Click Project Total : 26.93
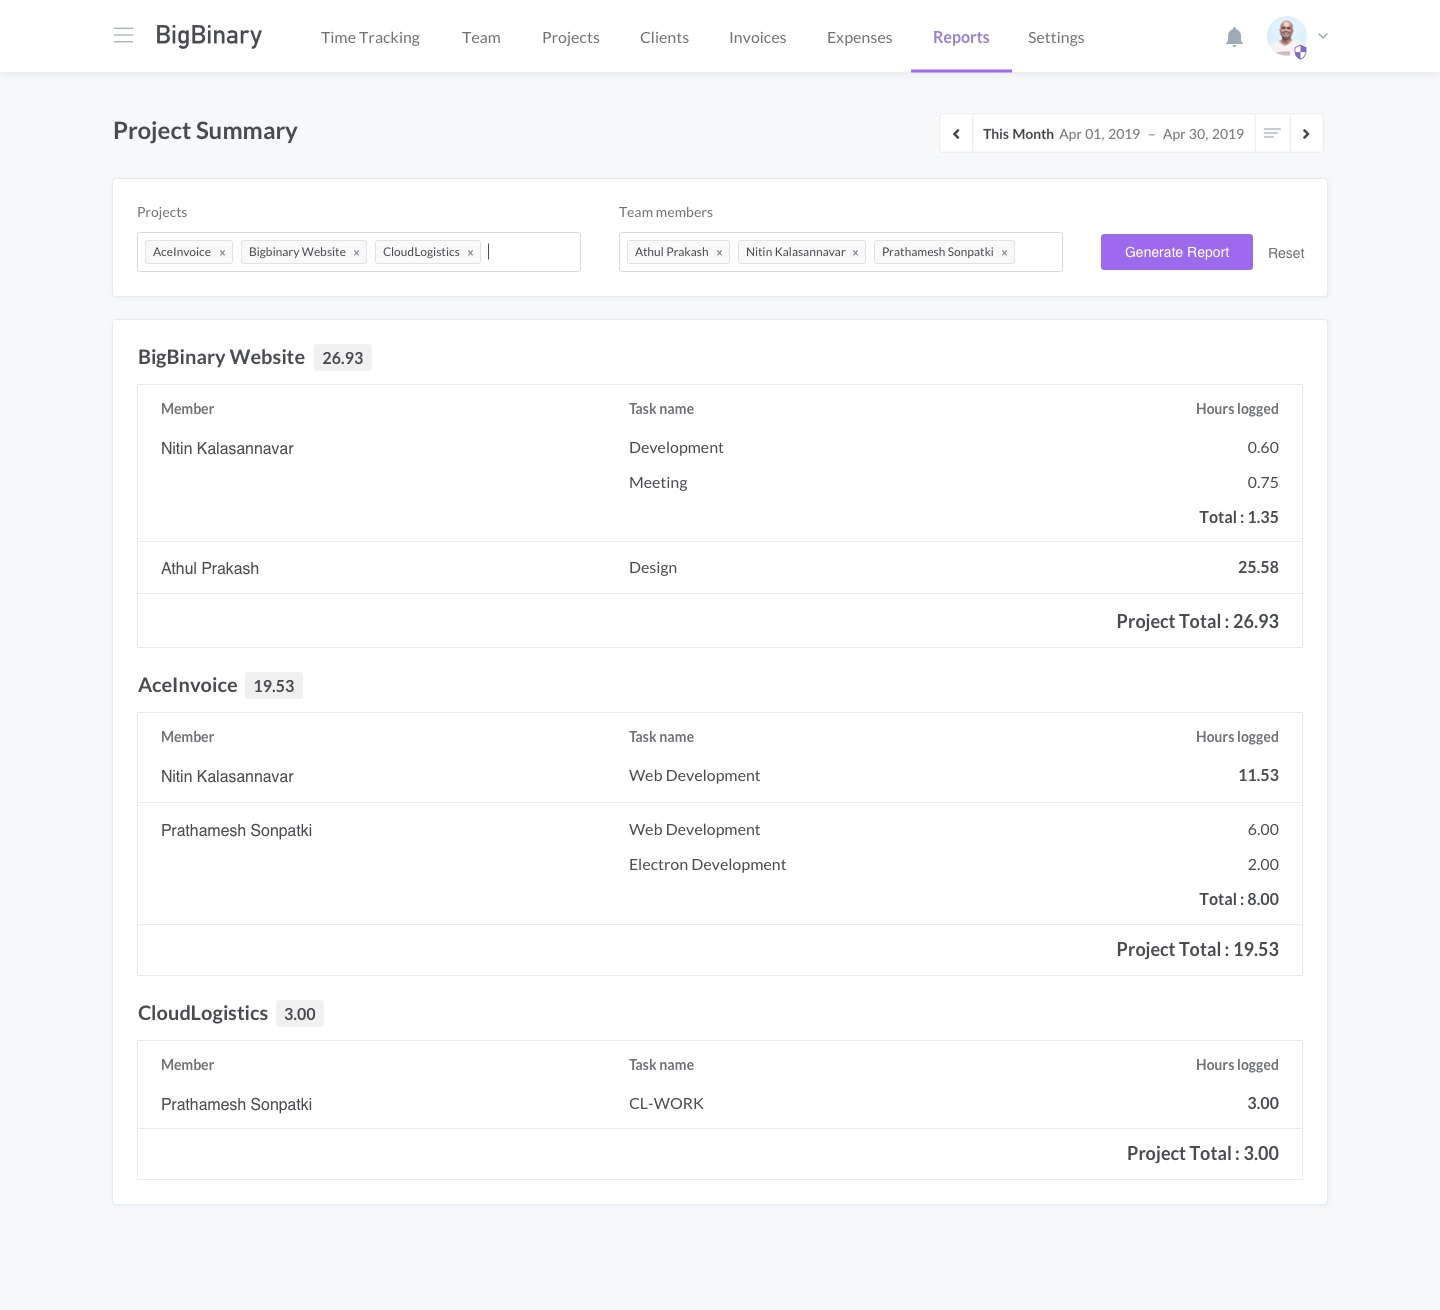The image size is (1440, 1310). tap(1198, 622)
